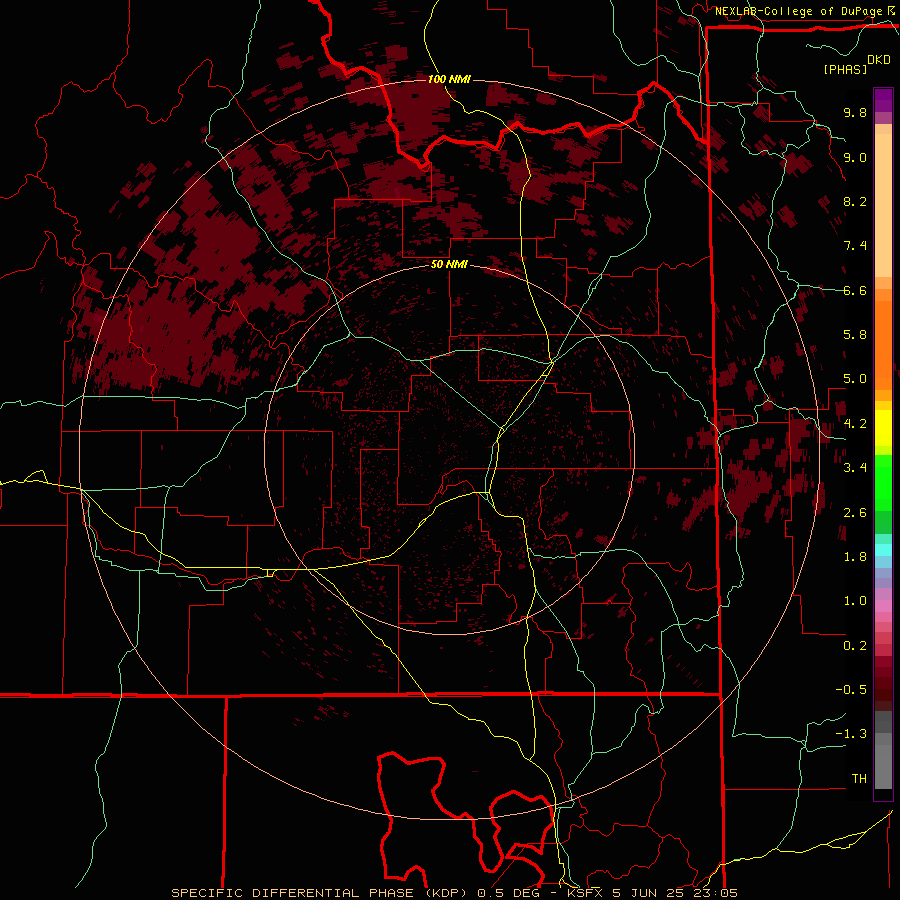Click the 9.8 legend value
This screenshot has width=900, height=900.
tap(855, 112)
